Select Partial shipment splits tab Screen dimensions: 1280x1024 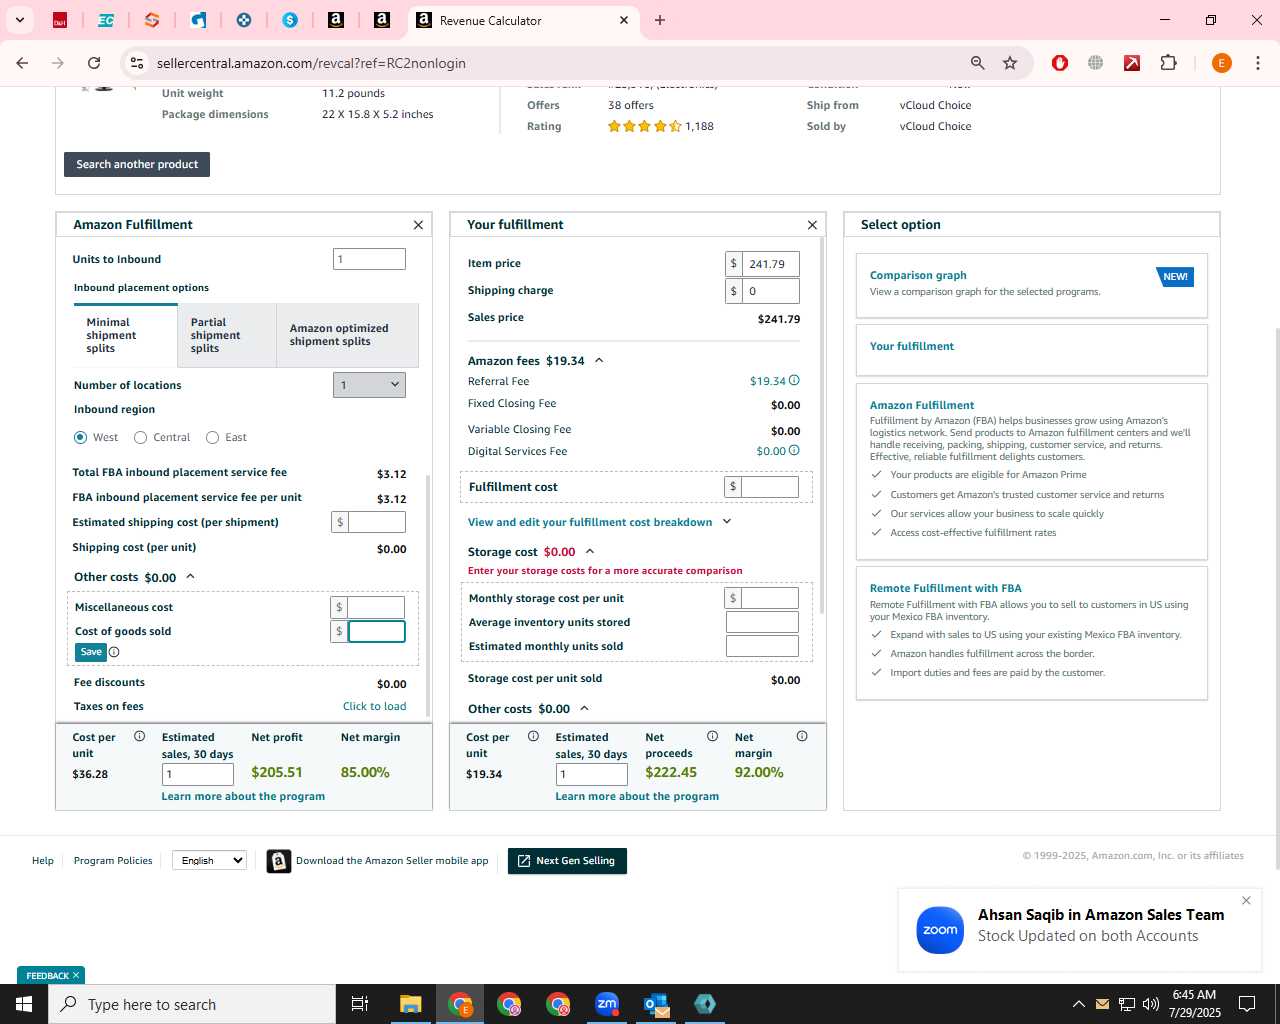pos(227,336)
